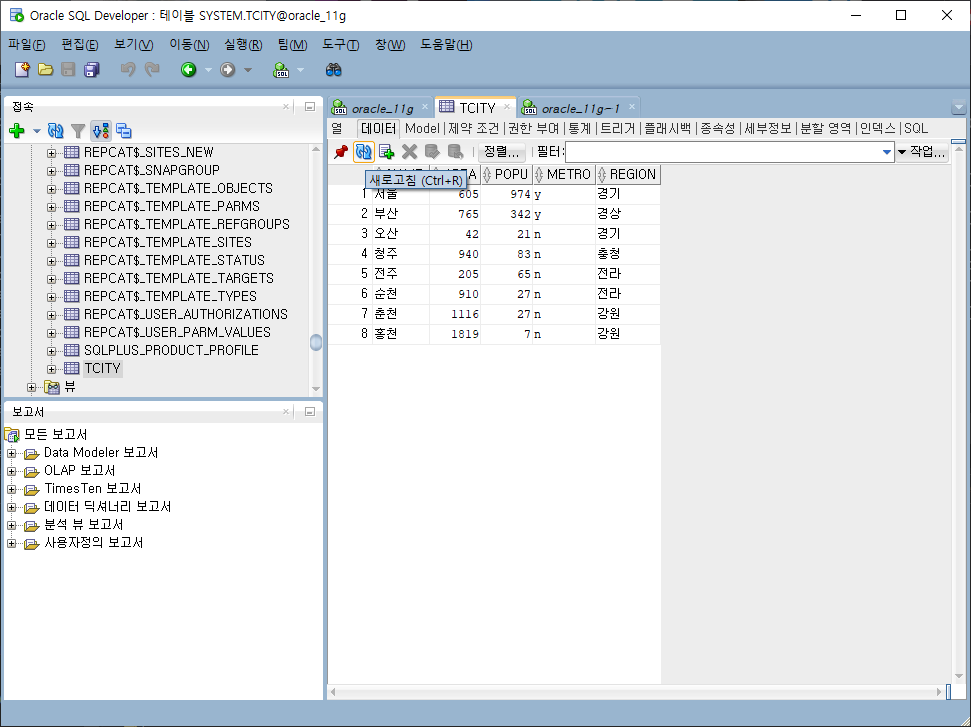Click the green Back navigation icon
Screen dimensions: 971x727
tap(189, 70)
